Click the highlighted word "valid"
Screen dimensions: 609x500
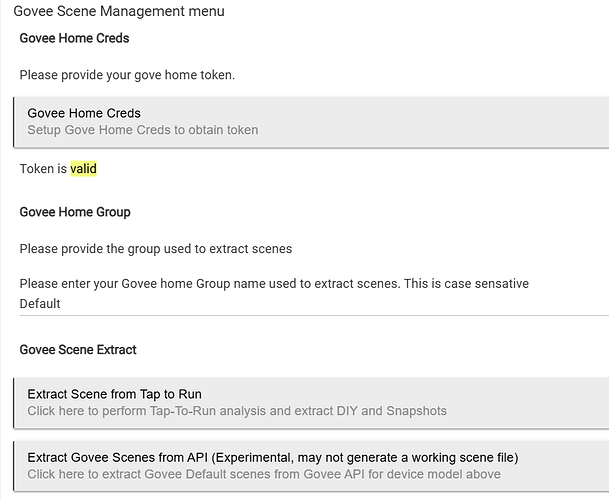[x=84, y=169]
